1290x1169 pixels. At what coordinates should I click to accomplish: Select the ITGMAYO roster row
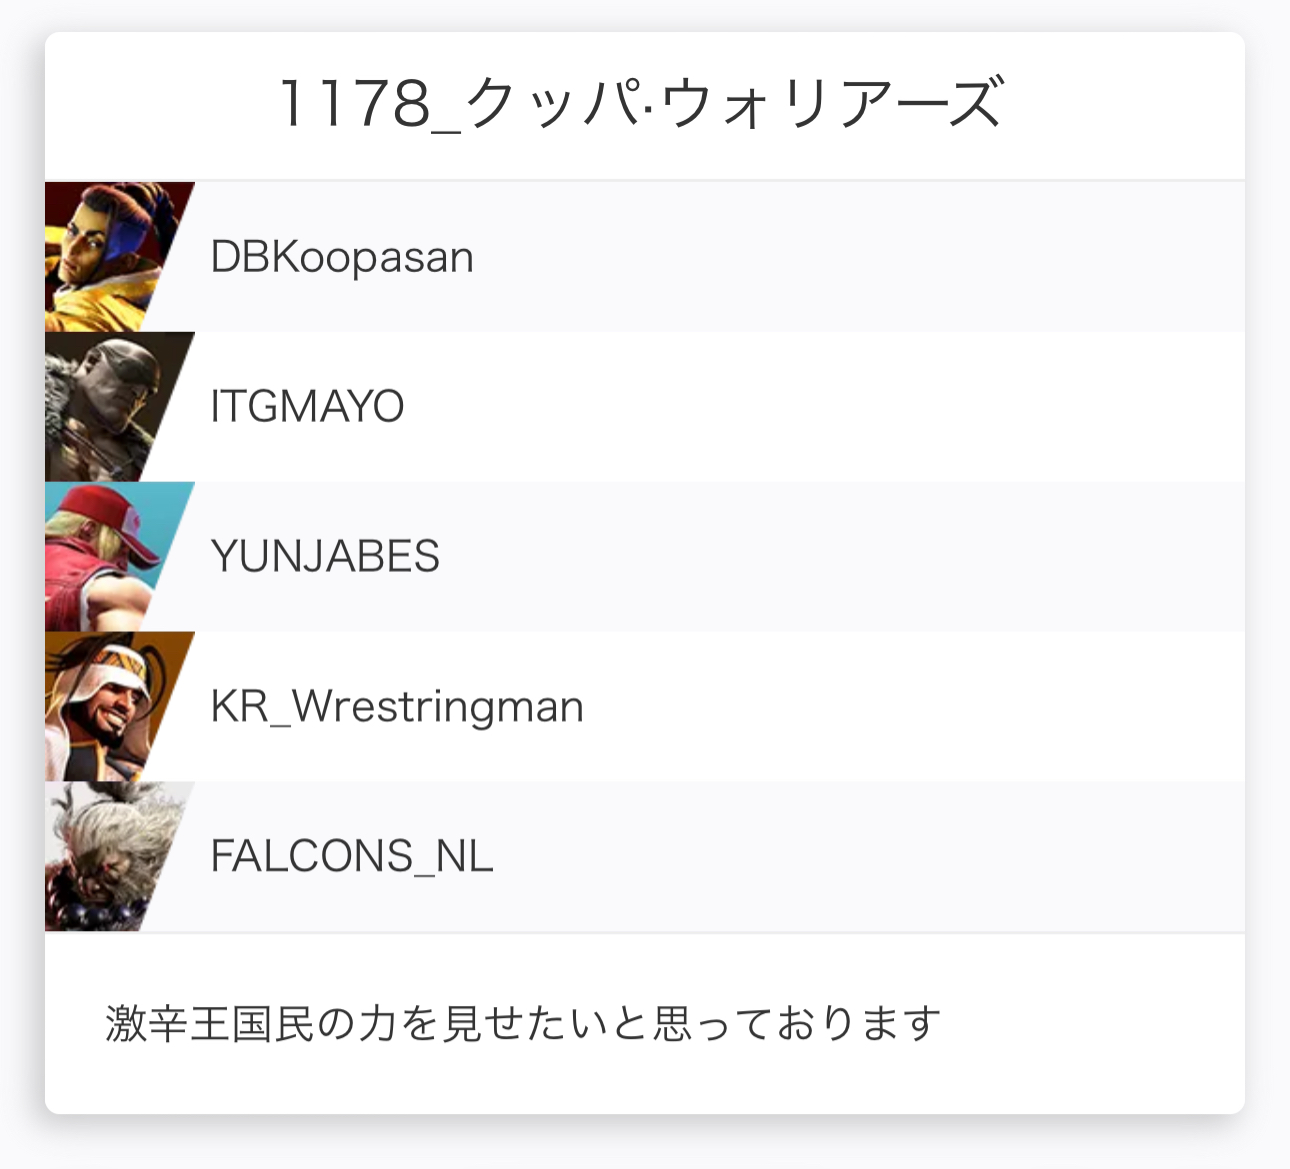coord(800,407)
